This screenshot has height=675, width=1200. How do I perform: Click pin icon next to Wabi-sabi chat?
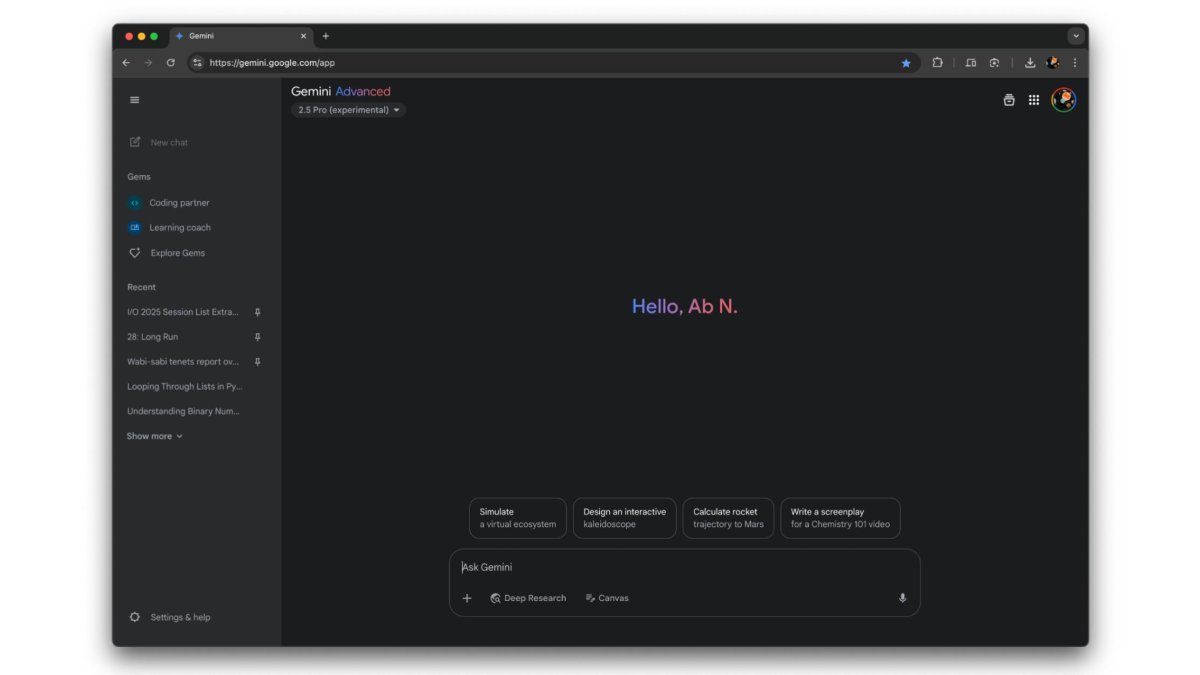click(257, 362)
